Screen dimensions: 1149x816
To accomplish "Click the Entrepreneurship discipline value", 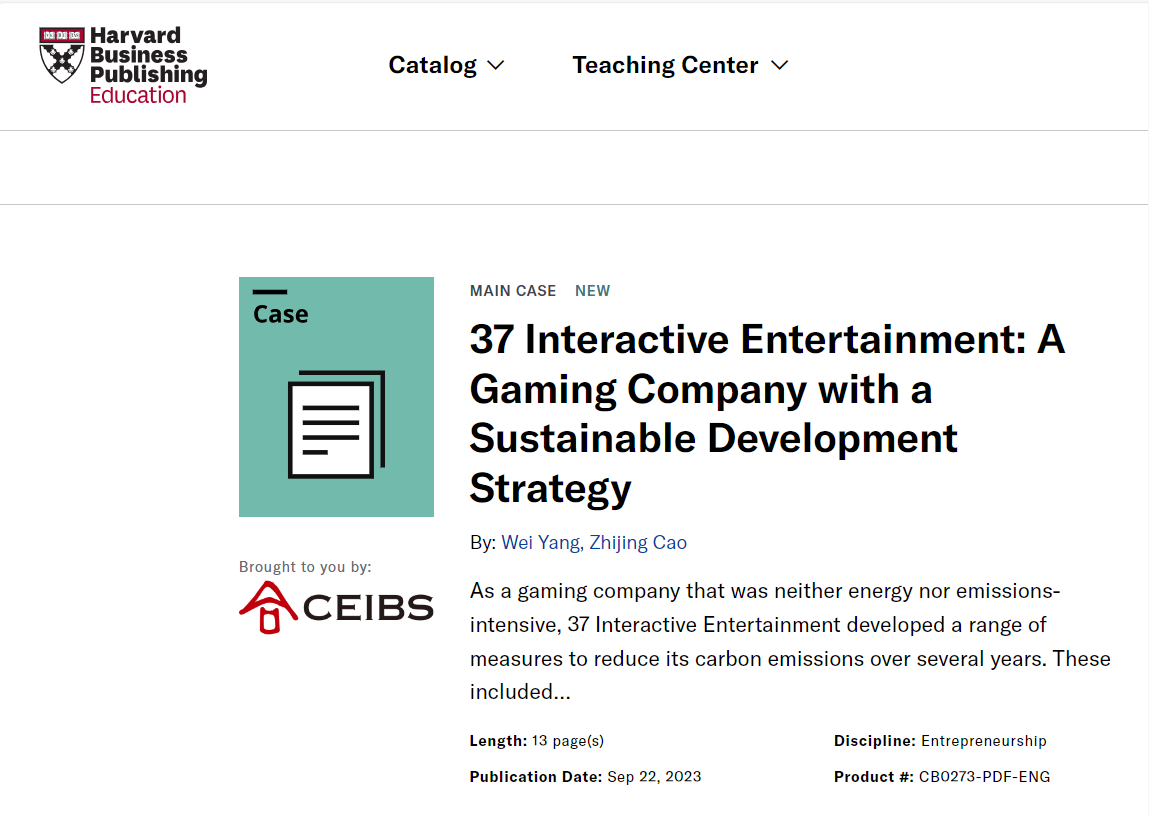I will [983, 741].
